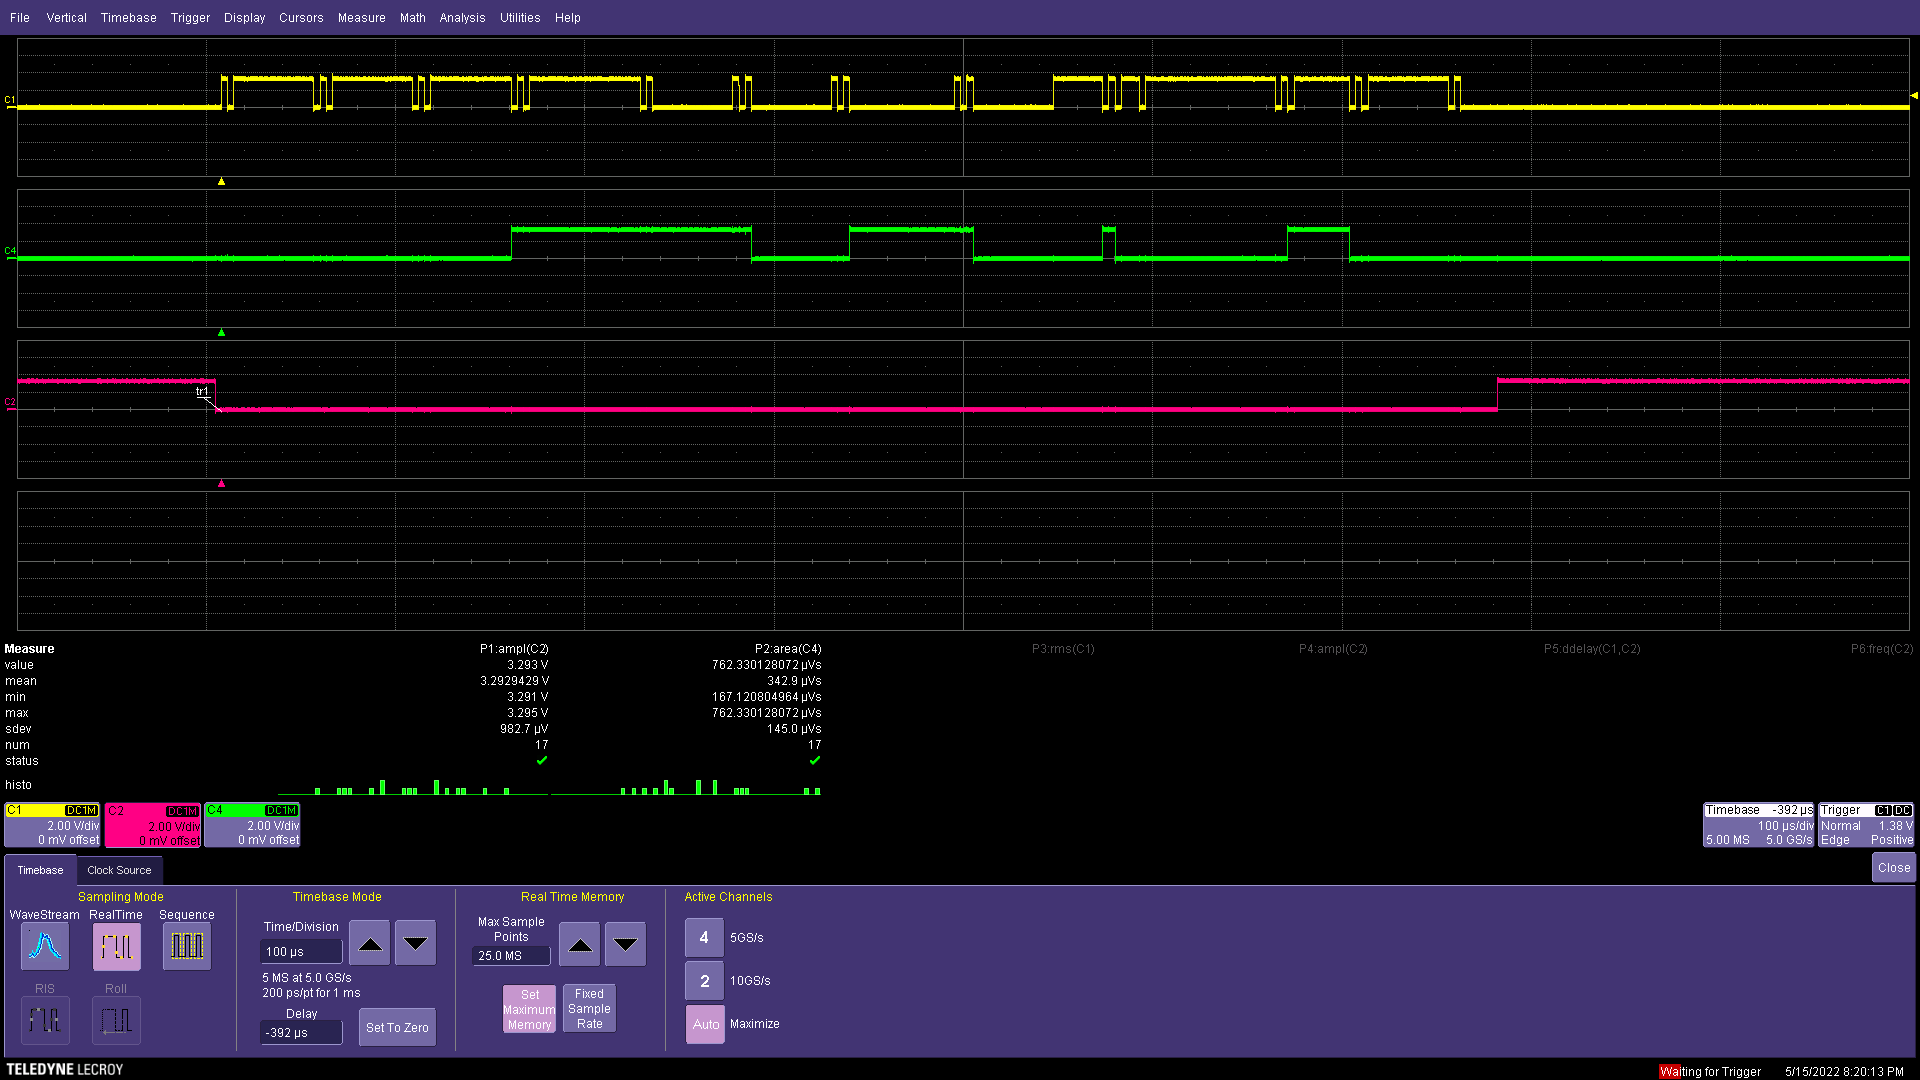Click the P2:area(C4) measurement header
Image resolution: width=1920 pixels, height=1080 pixels.
[788, 649]
